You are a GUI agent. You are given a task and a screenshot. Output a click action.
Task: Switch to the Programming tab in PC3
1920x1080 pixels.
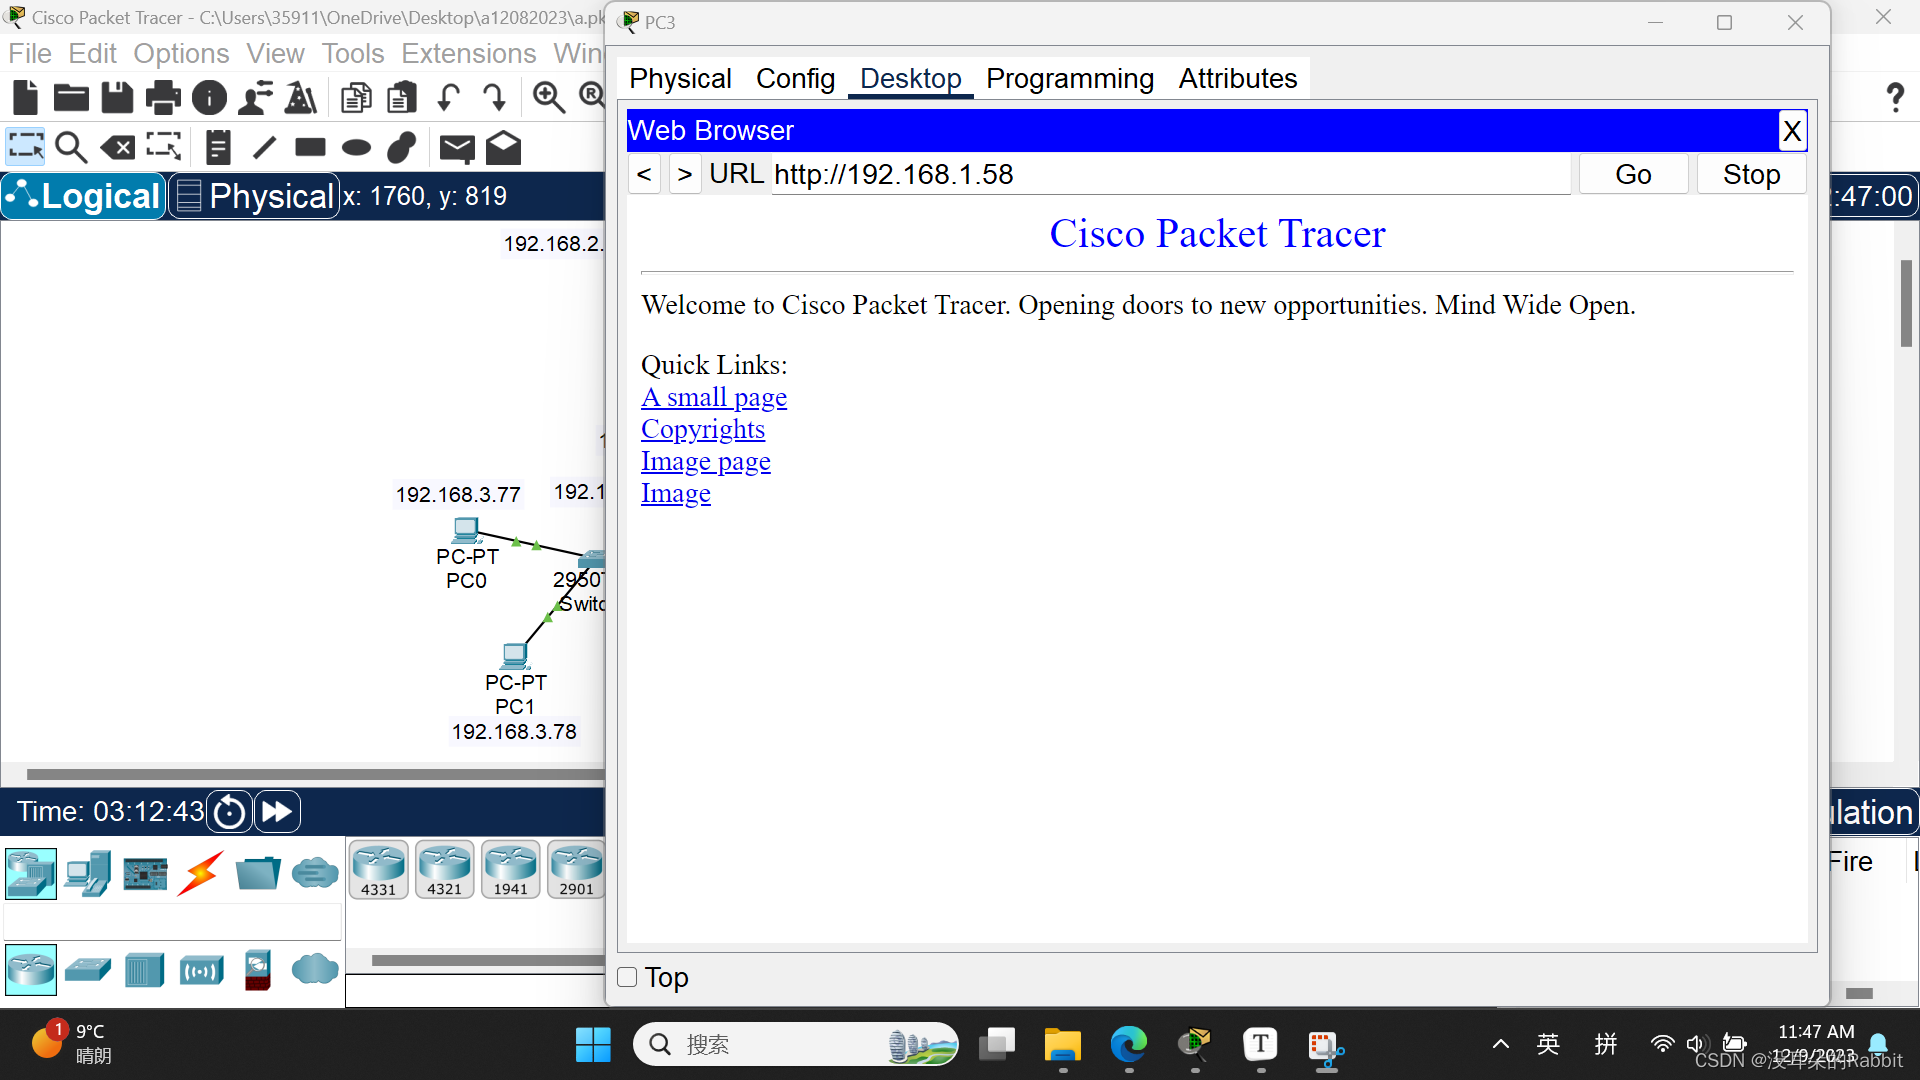(1070, 78)
